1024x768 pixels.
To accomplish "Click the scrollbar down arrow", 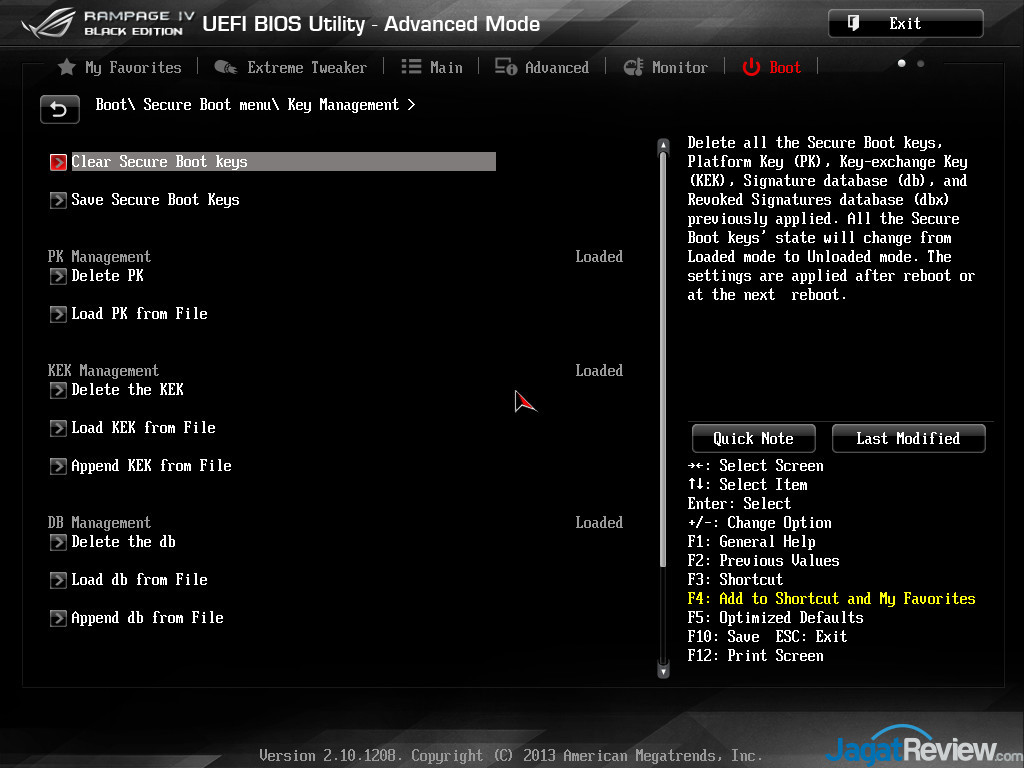I will point(662,671).
